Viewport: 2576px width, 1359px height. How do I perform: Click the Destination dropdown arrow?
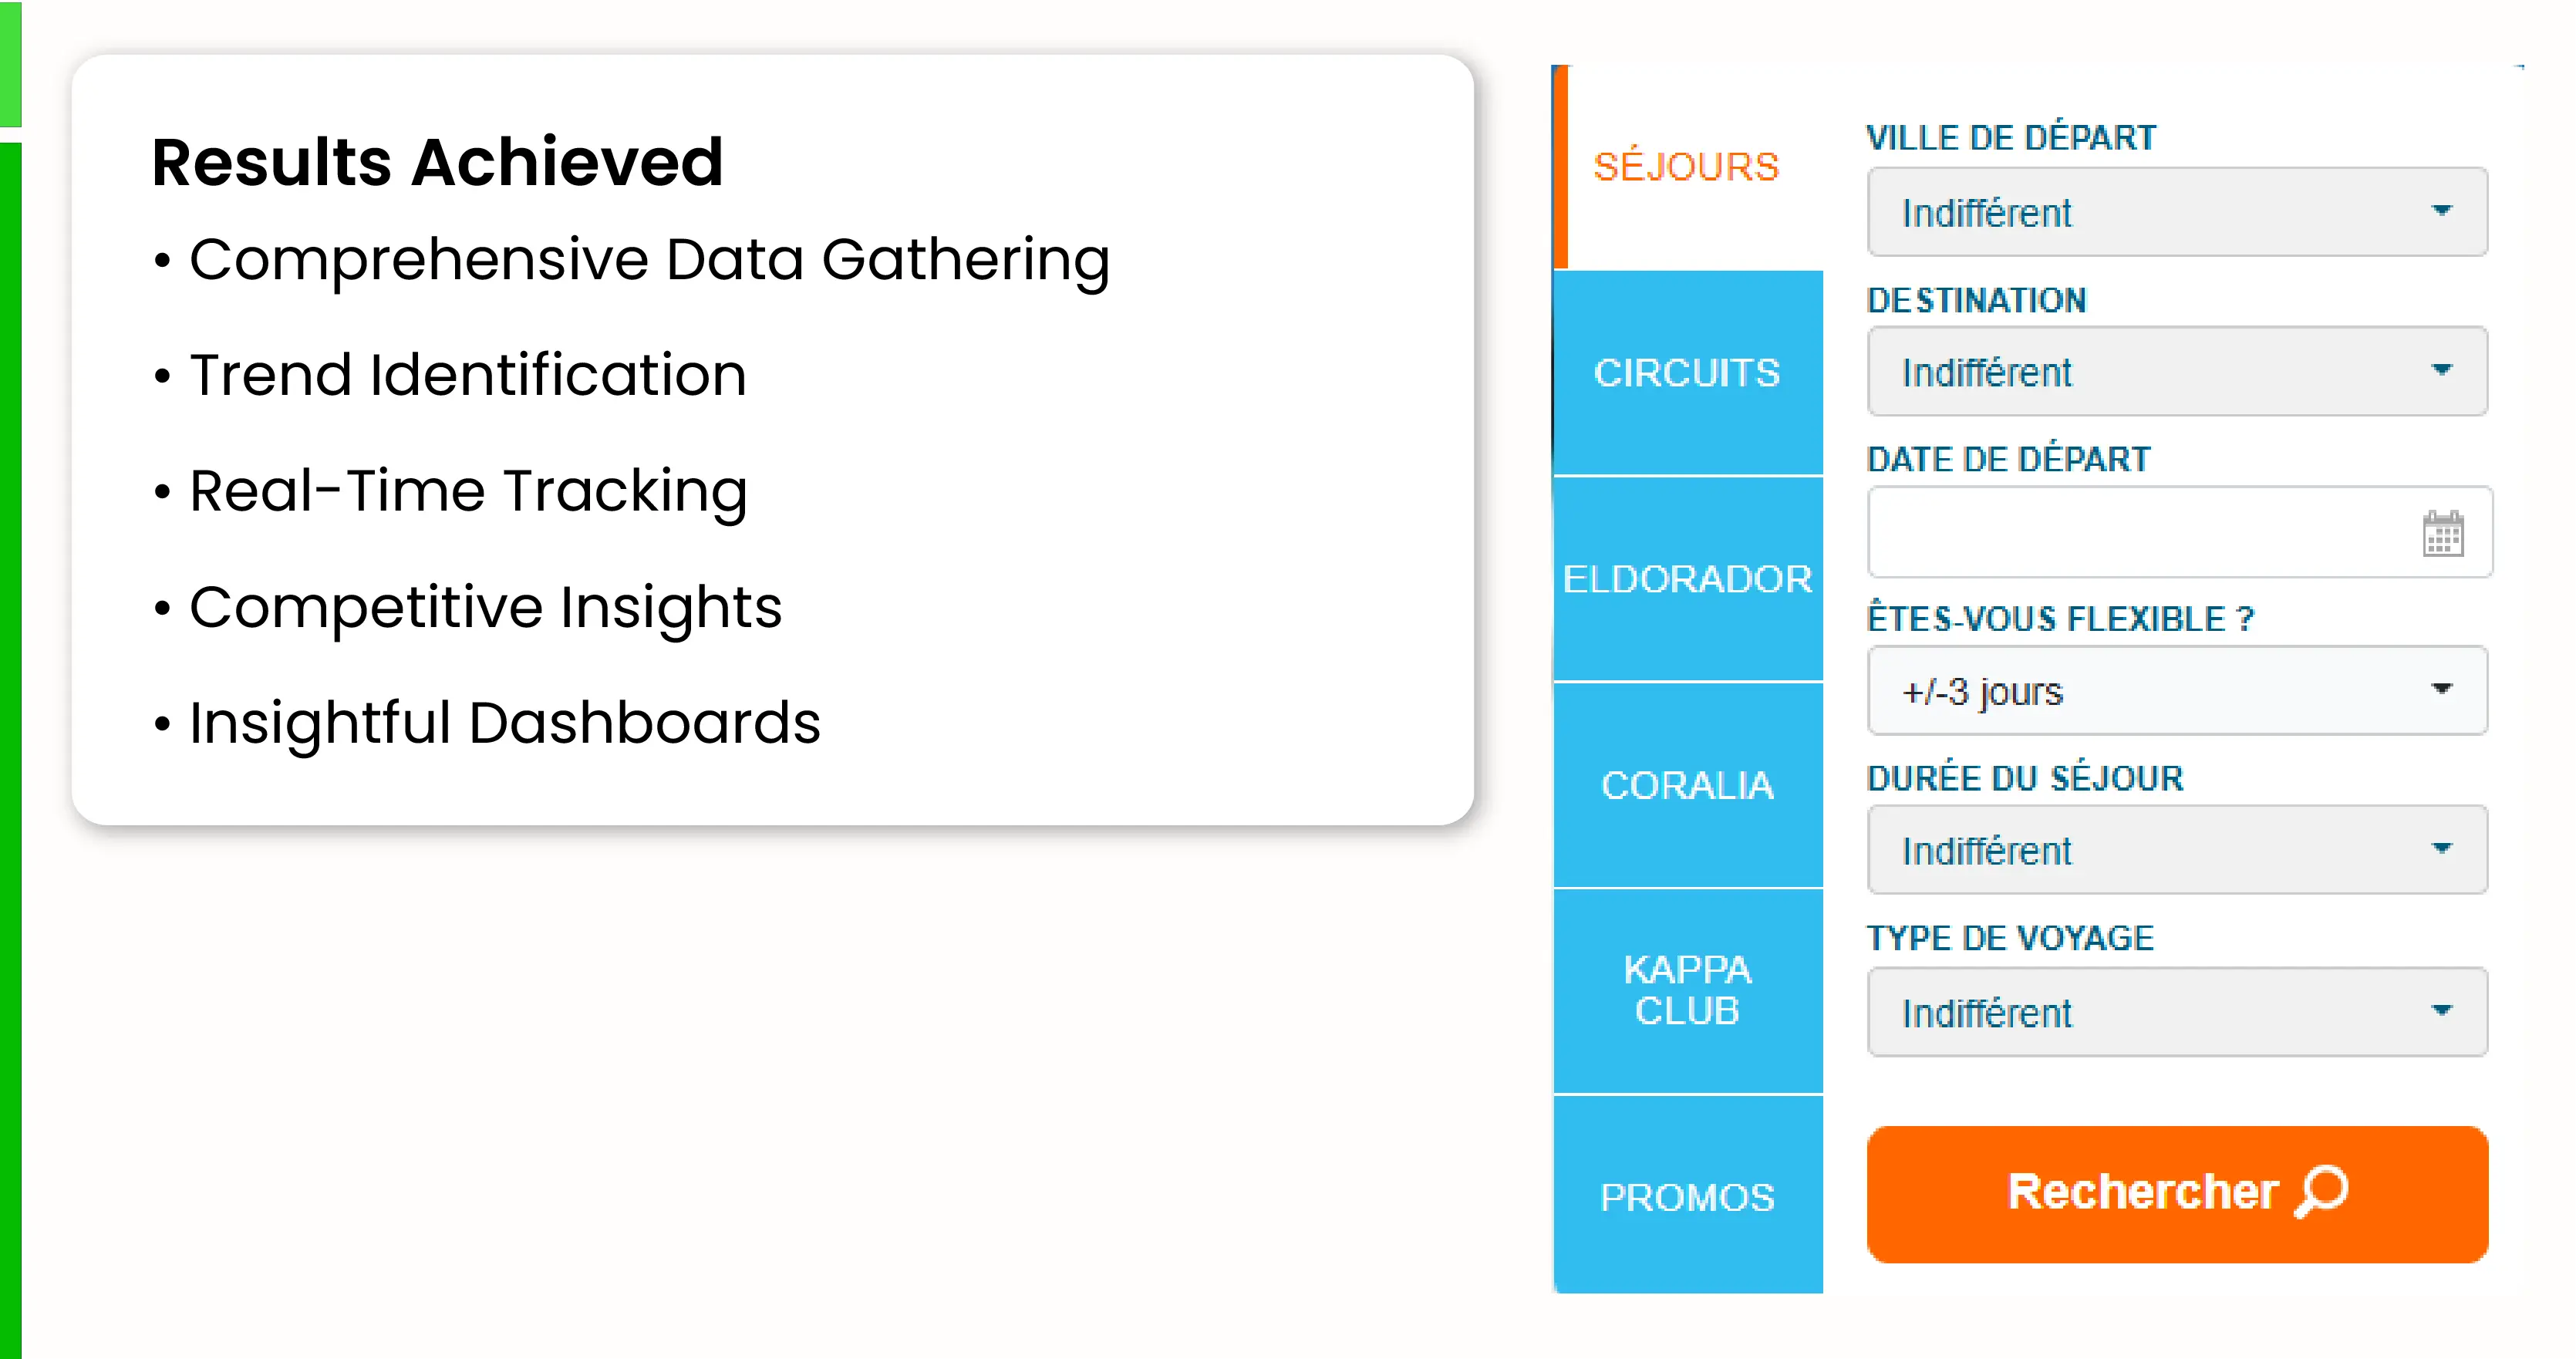2441,370
